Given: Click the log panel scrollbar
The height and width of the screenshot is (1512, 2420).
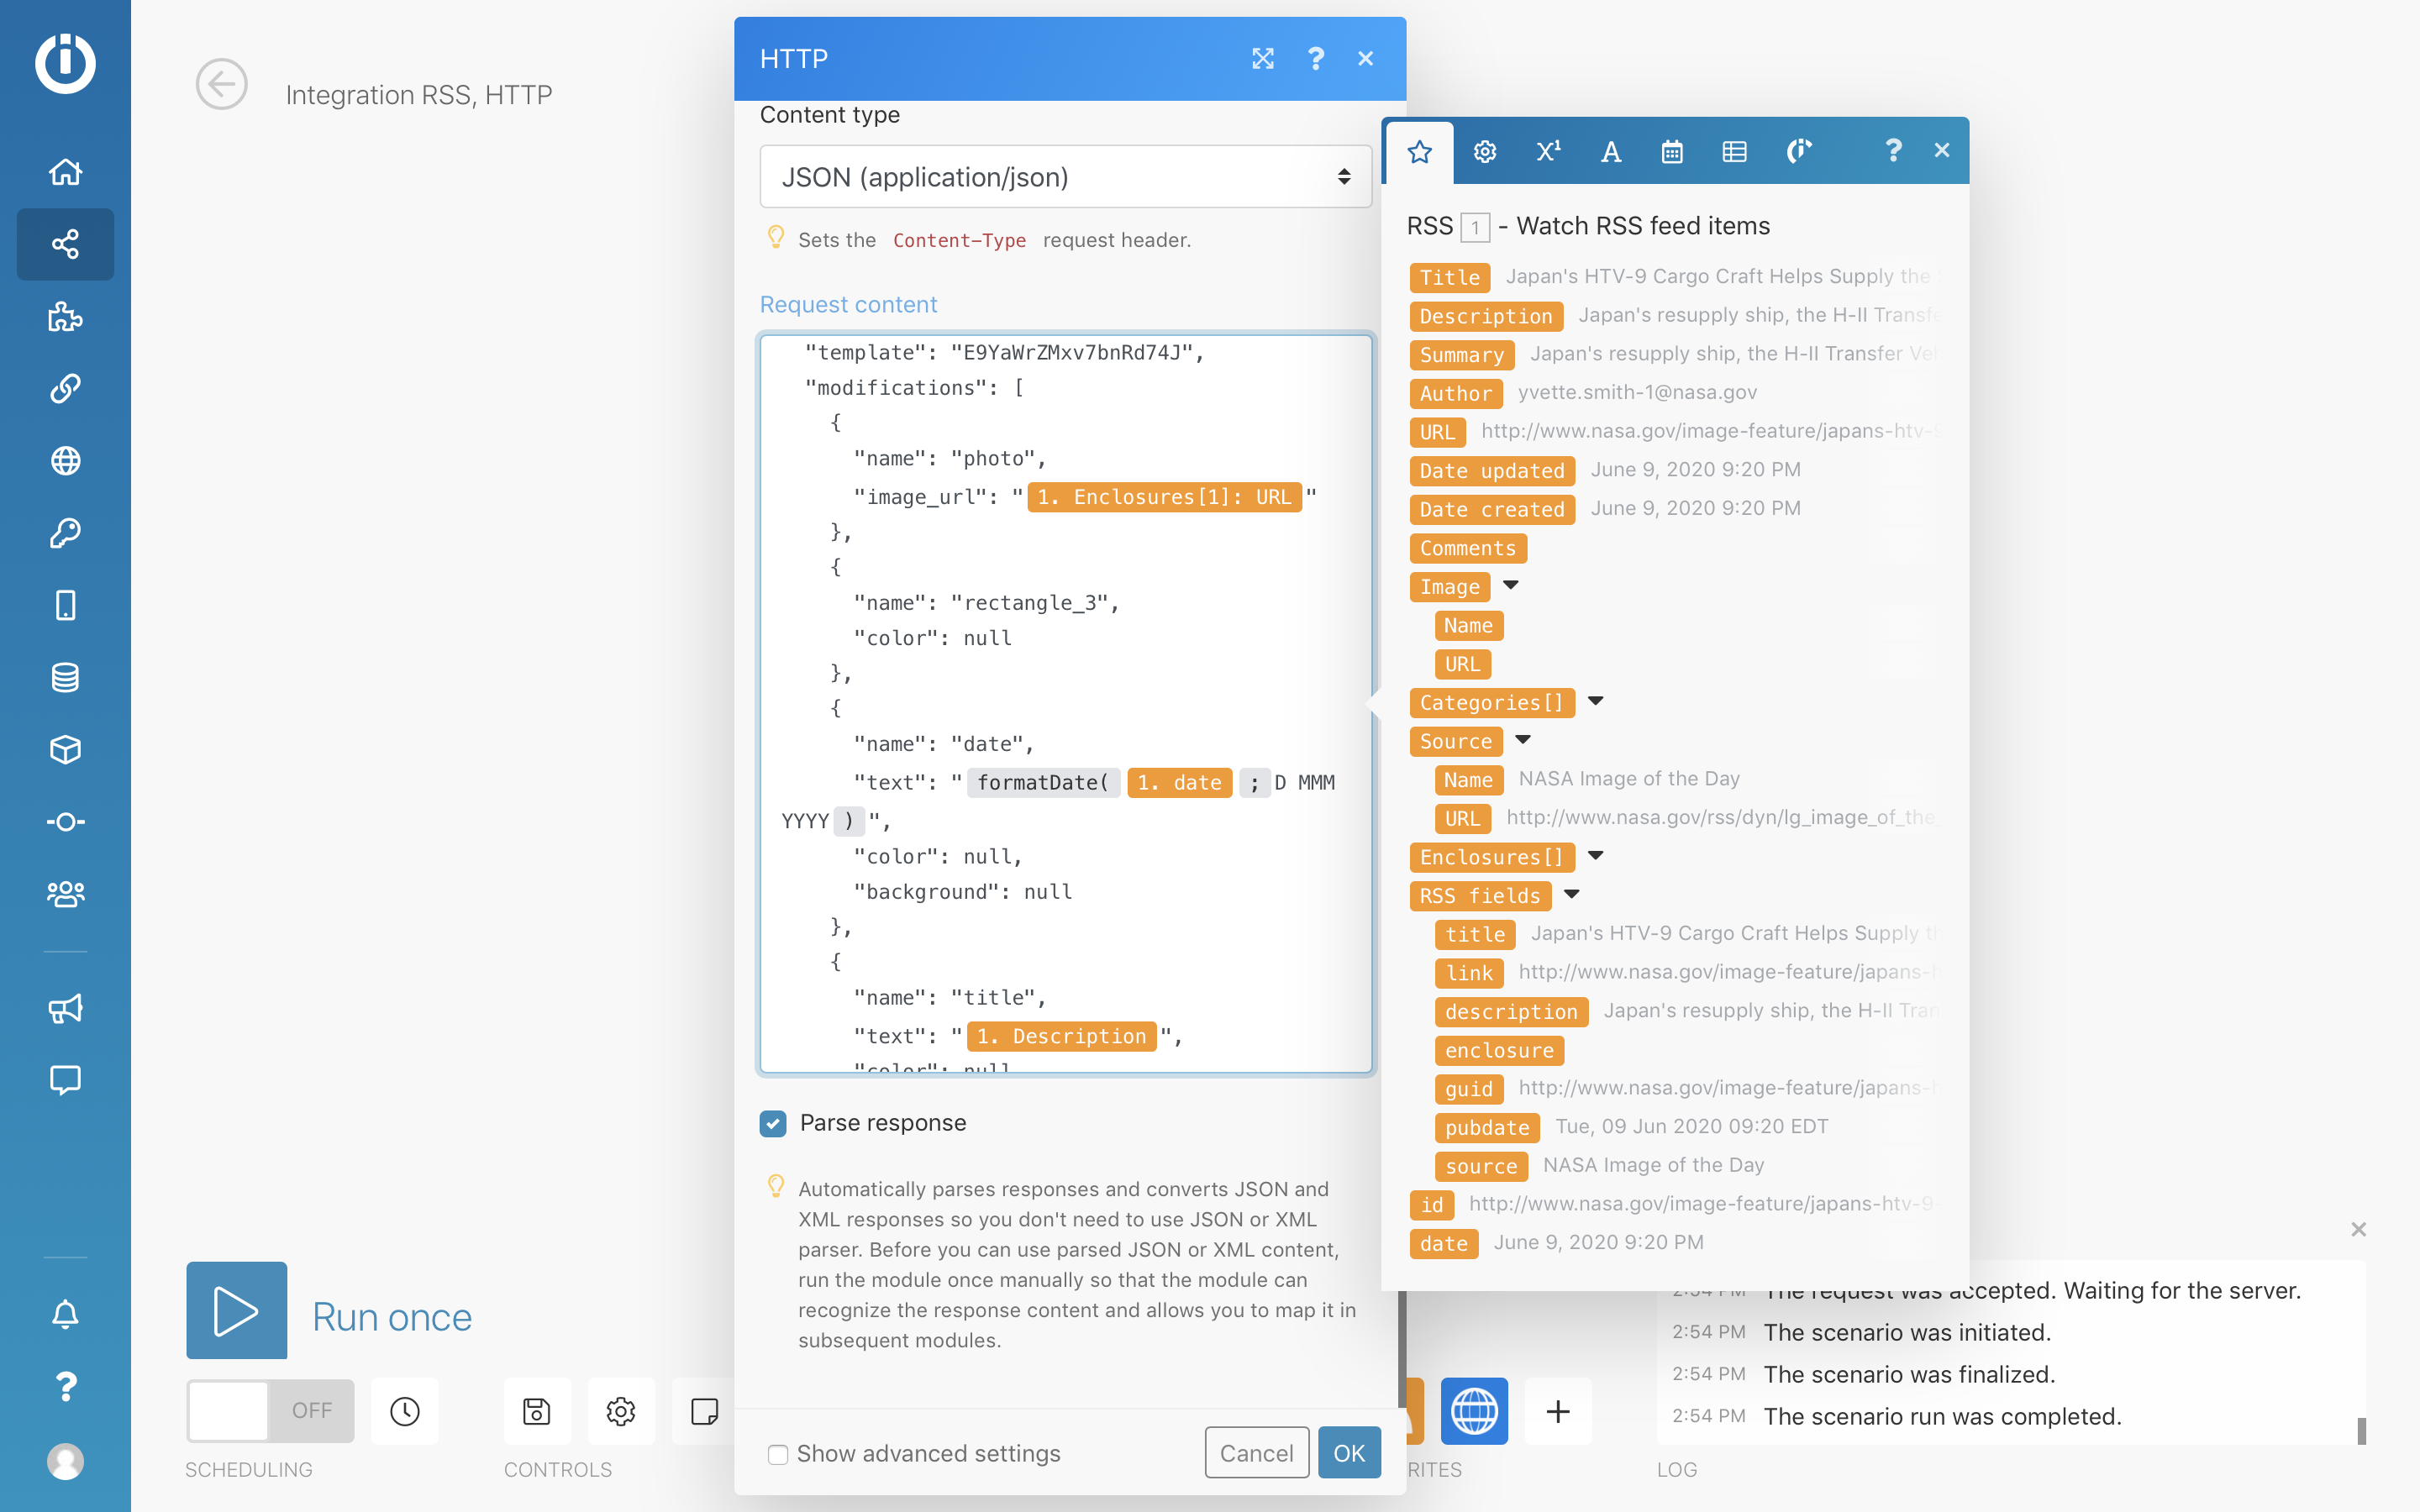Looking at the screenshot, I should [x=2362, y=1430].
